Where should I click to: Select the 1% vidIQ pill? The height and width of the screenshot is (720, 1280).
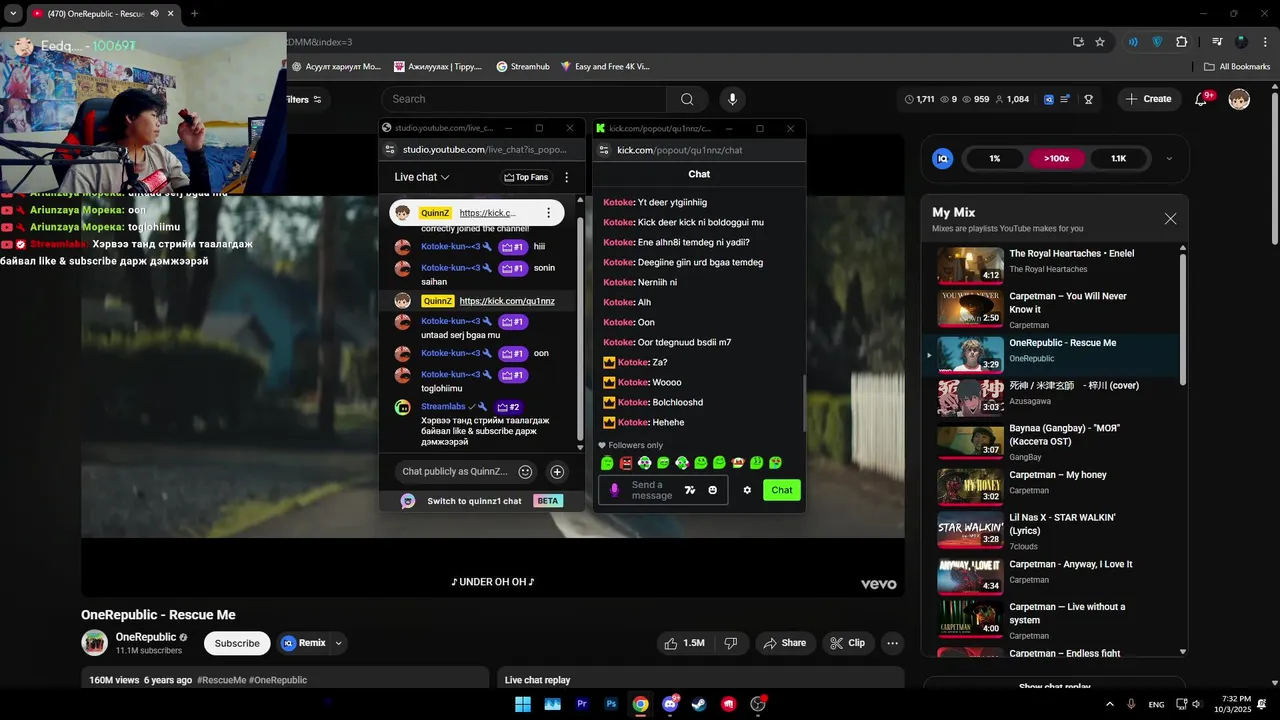coord(994,158)
